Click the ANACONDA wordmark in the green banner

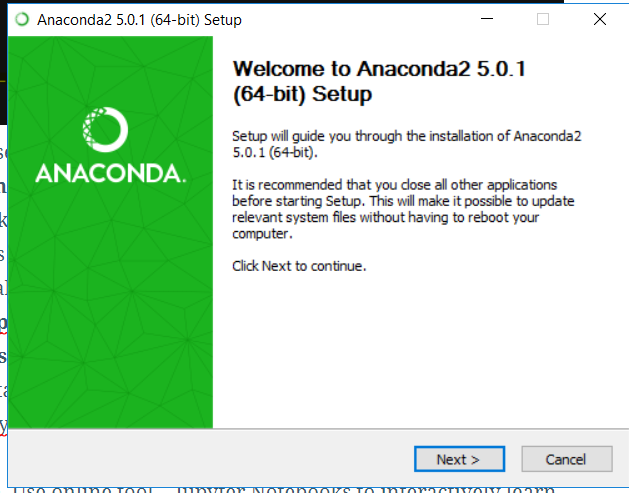pos(111,173)
